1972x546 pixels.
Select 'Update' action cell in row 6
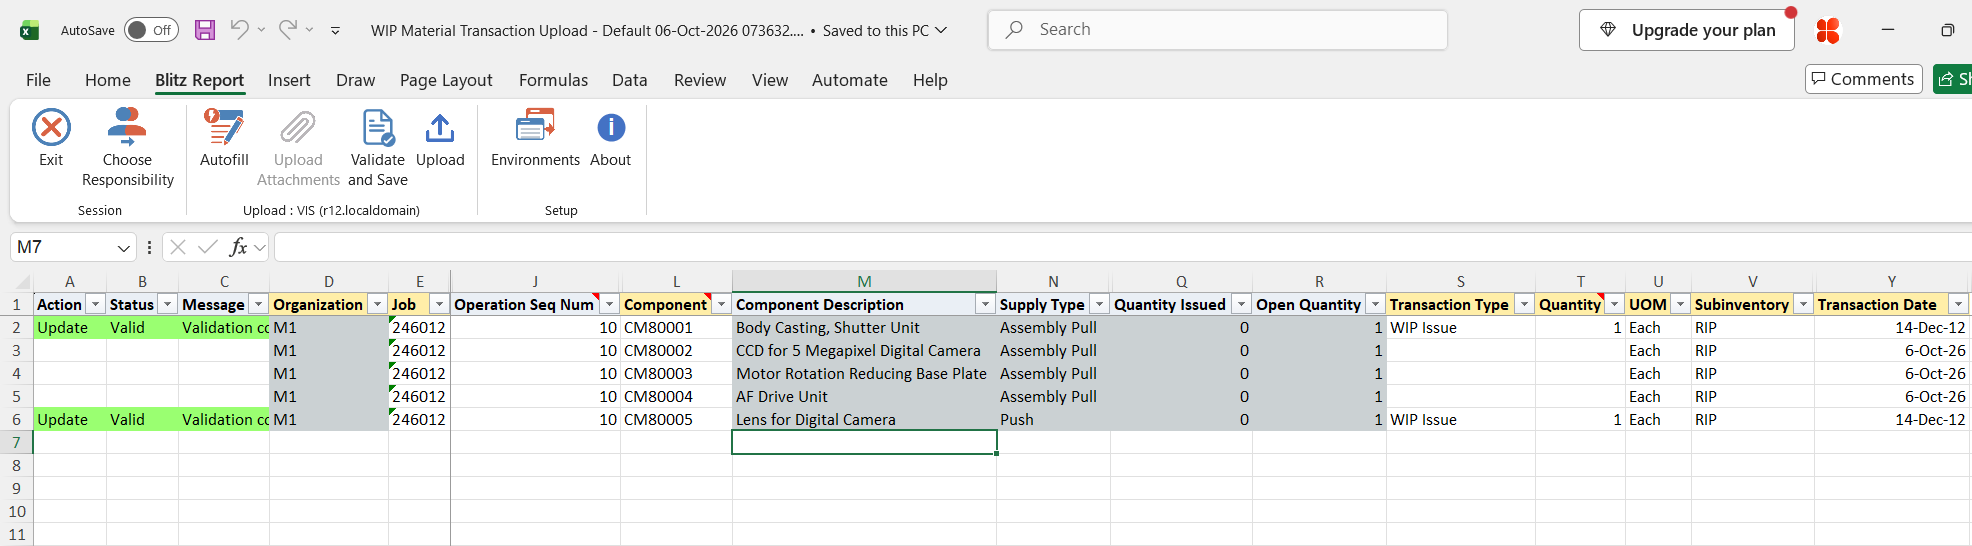pos(70,420)
